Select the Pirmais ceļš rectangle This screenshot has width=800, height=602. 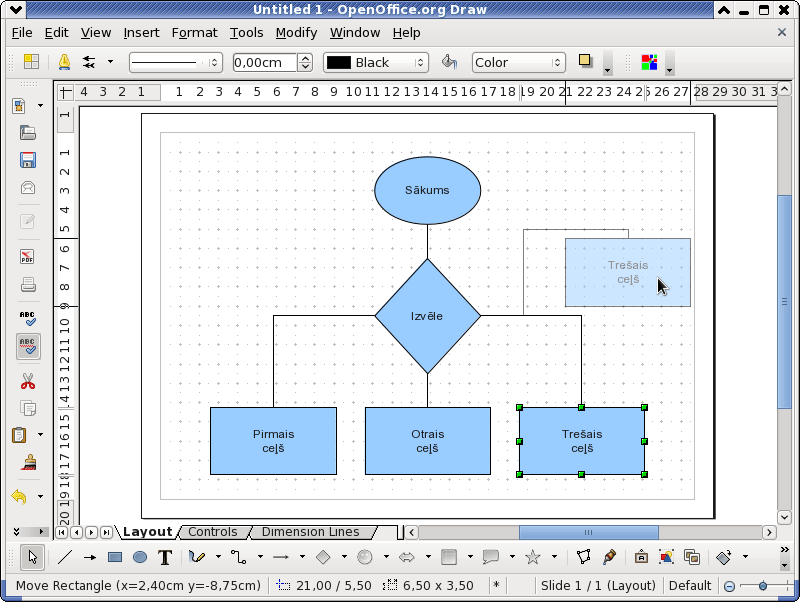(273, 441)
